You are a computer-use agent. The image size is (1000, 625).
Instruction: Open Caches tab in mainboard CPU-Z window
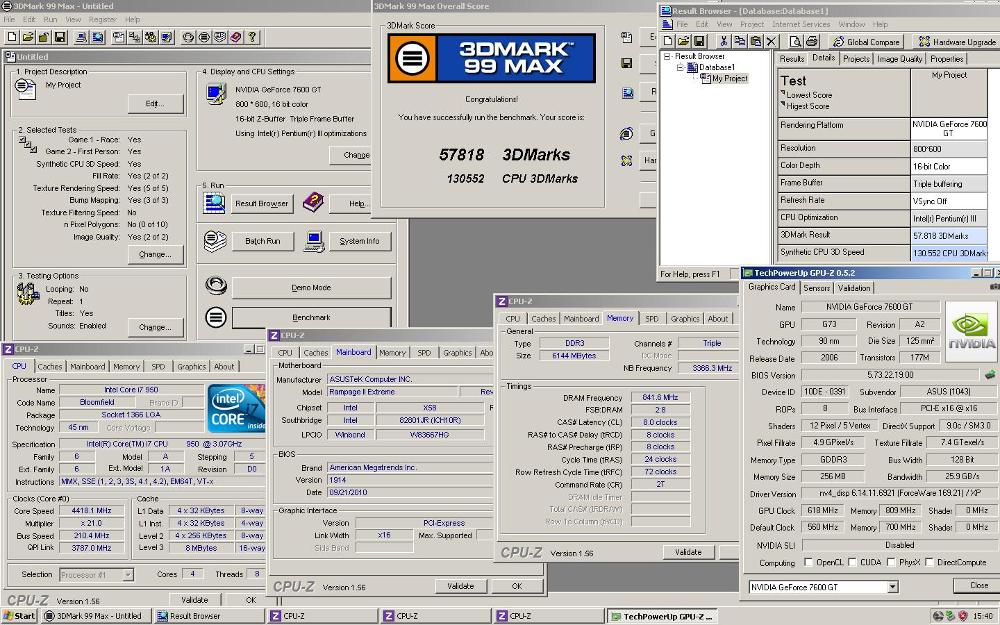coord(315,353)
